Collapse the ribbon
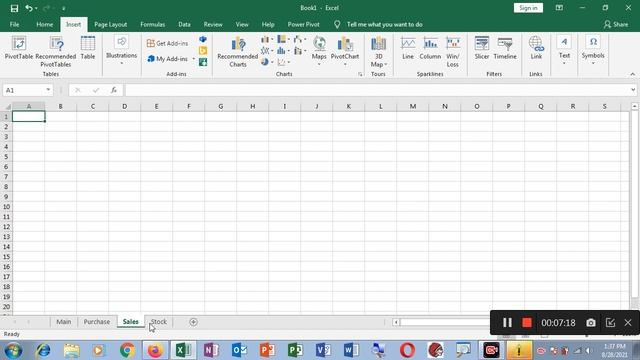The height and width of the screenshot is (360, 640). 632,74
